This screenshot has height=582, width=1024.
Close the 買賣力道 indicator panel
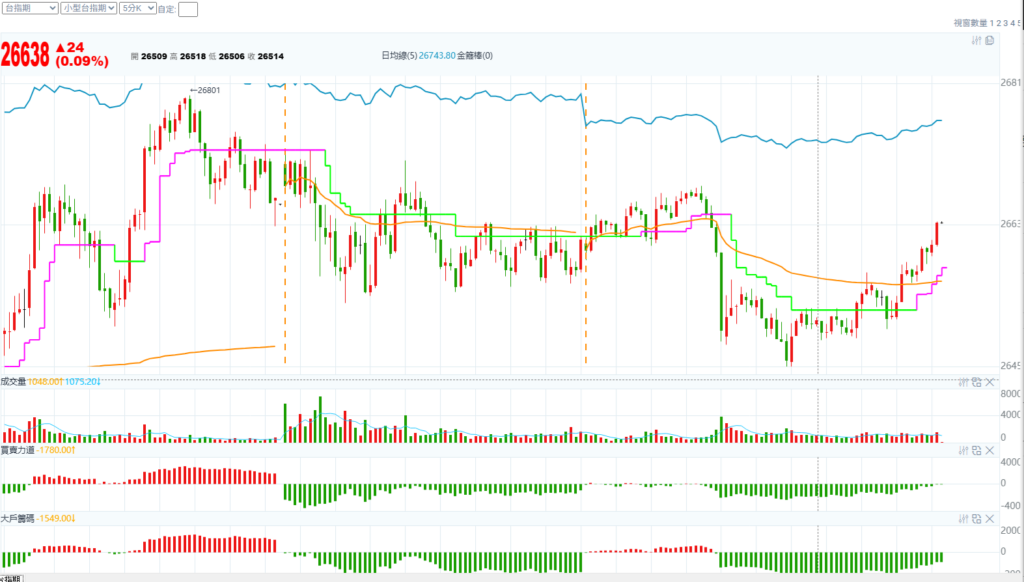click(989, 451)
